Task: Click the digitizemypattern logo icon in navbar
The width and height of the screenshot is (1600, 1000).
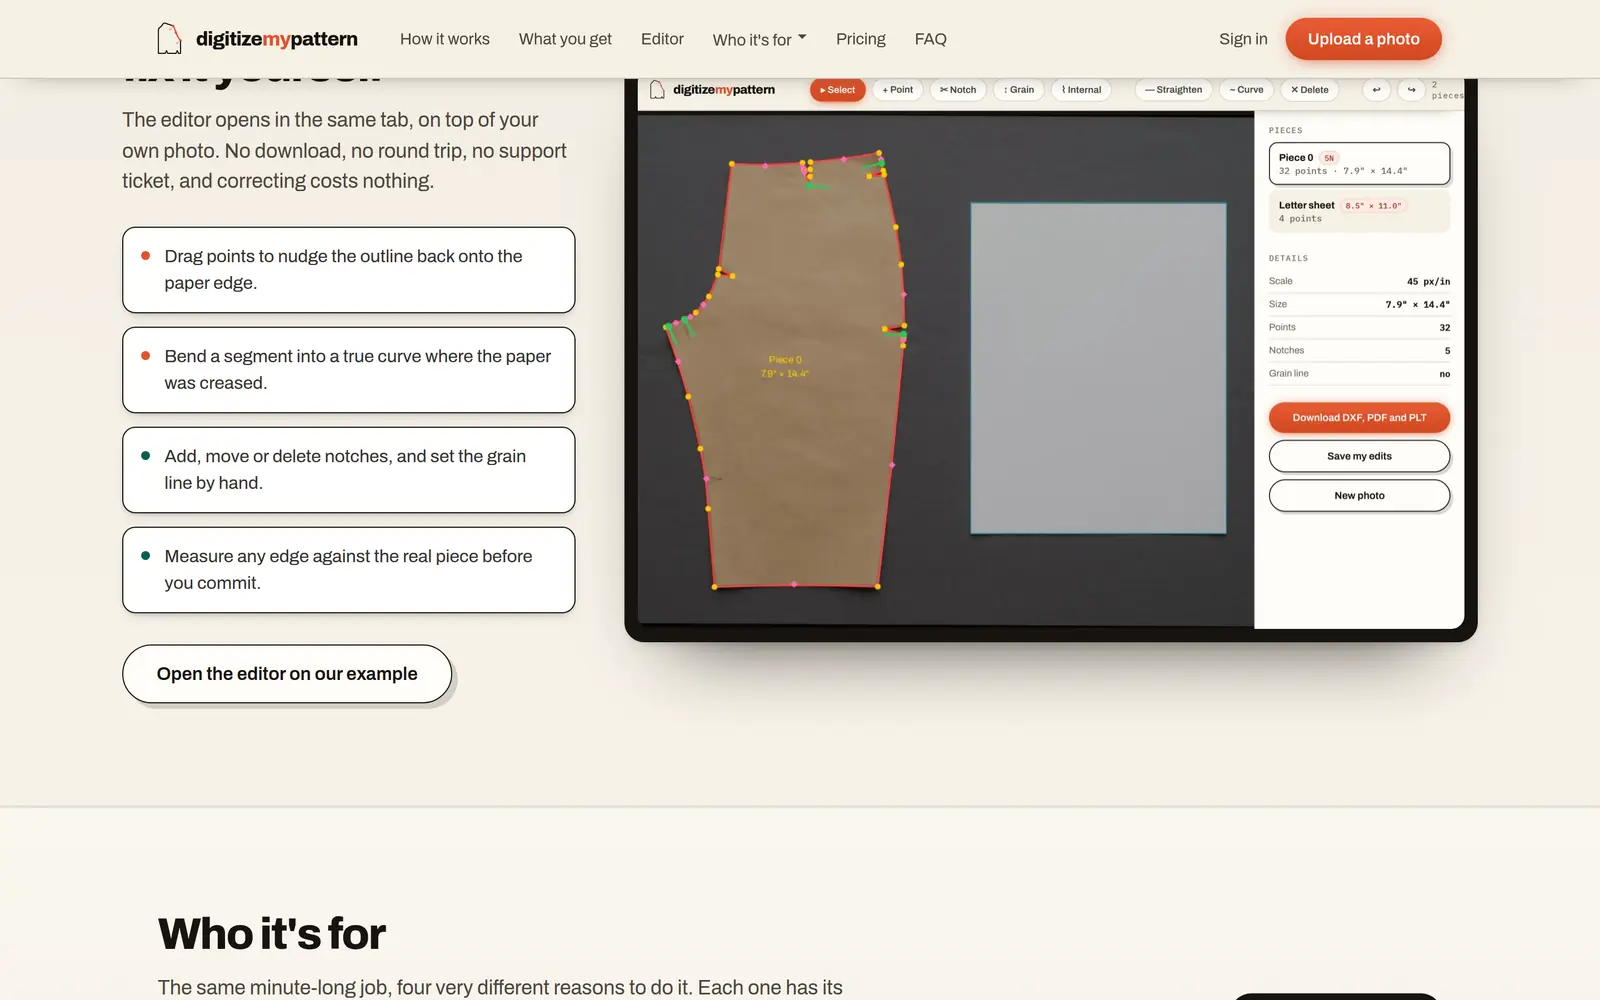Action: click(x=169, y=39)
